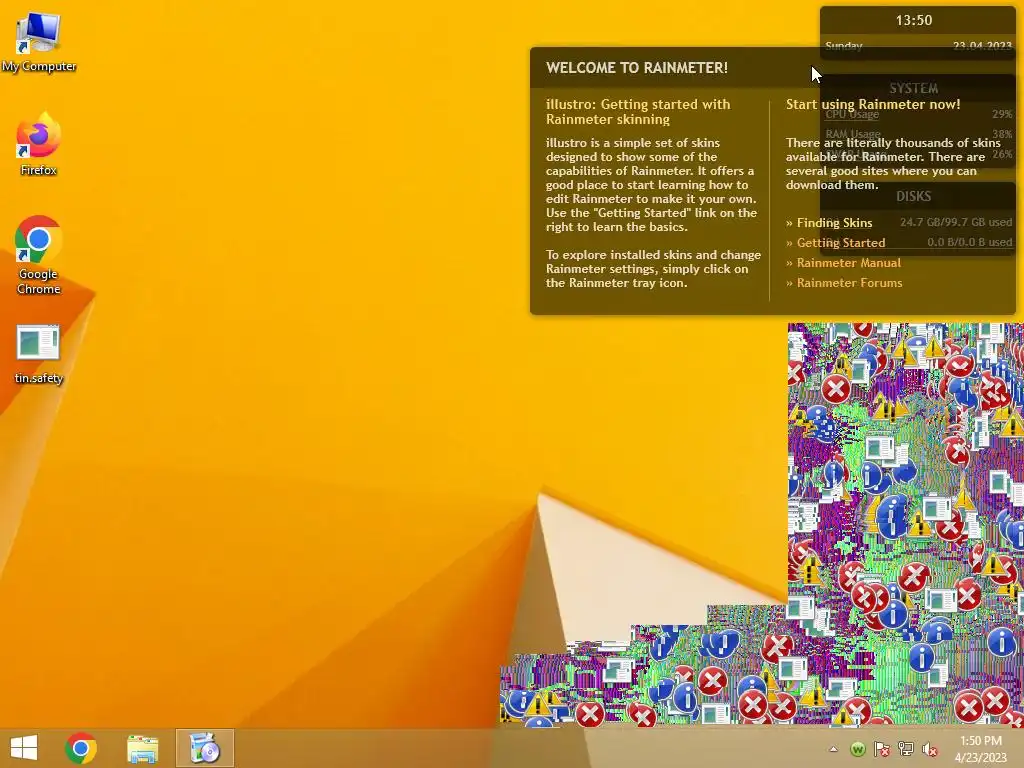1024x768 pixels.
Task: Click the Start using Rainmeter now! heading
Action: pyautogui.click(x=873, y=104)
